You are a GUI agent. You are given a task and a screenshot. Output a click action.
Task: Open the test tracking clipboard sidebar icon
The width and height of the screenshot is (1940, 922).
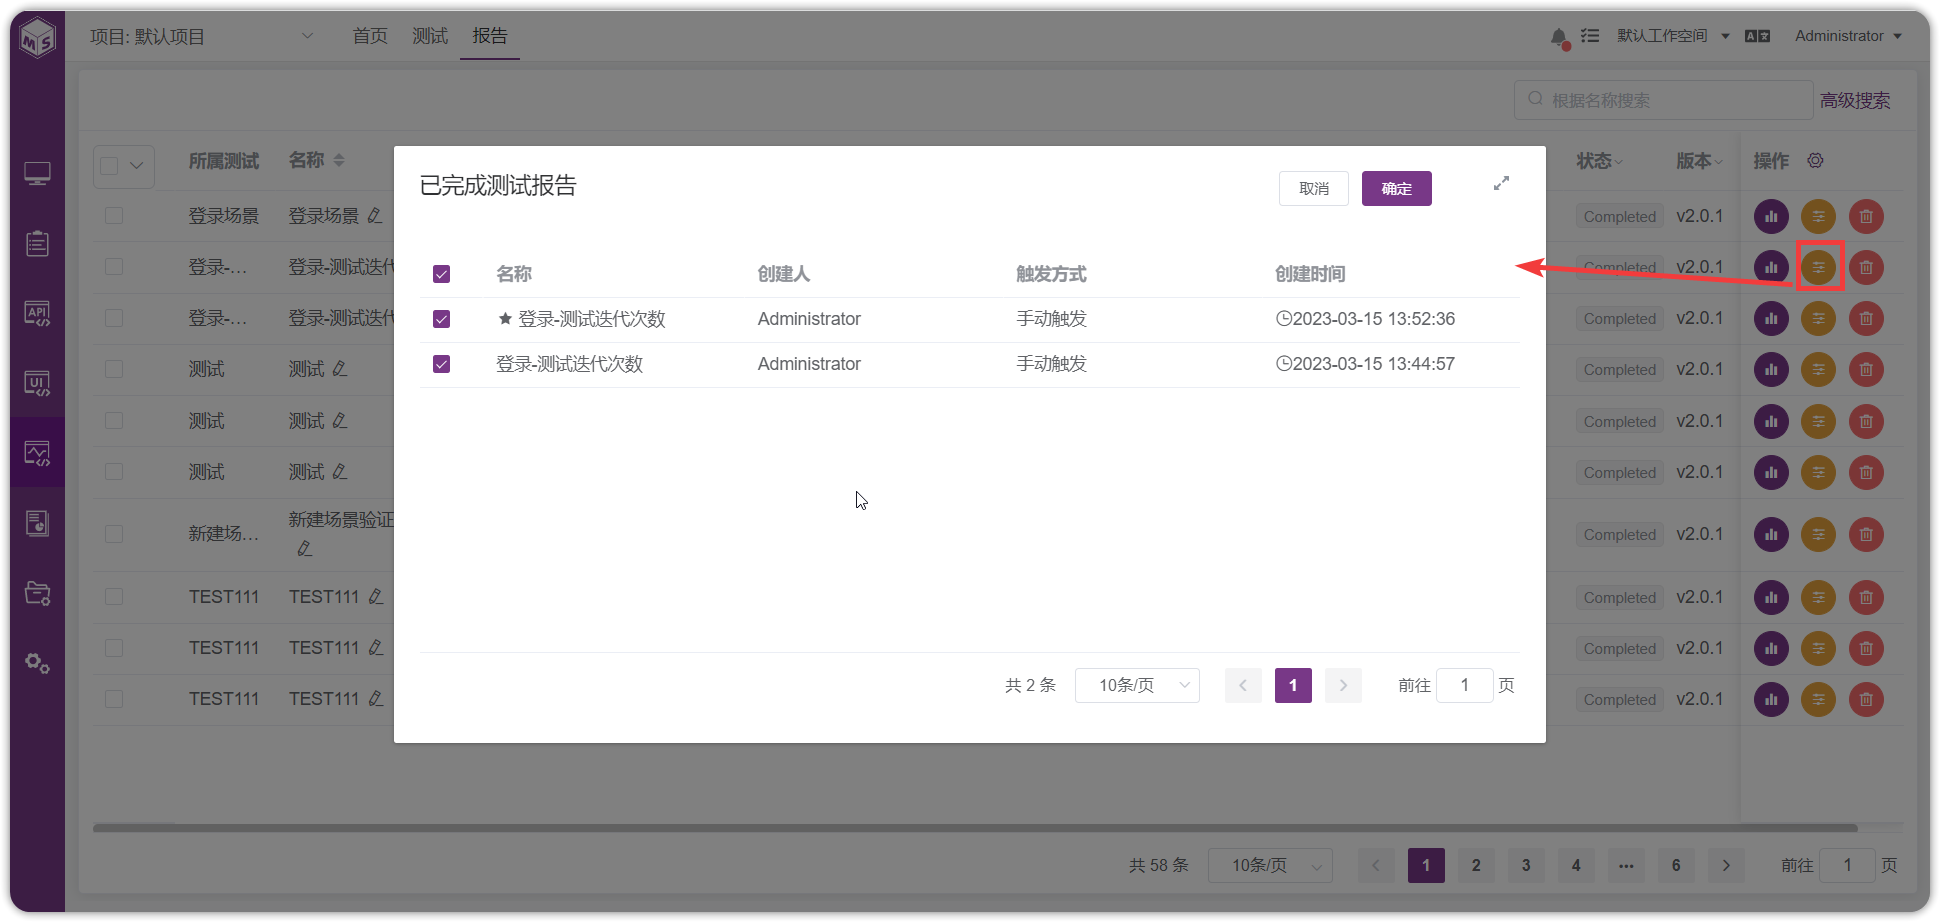click(38, 243)
